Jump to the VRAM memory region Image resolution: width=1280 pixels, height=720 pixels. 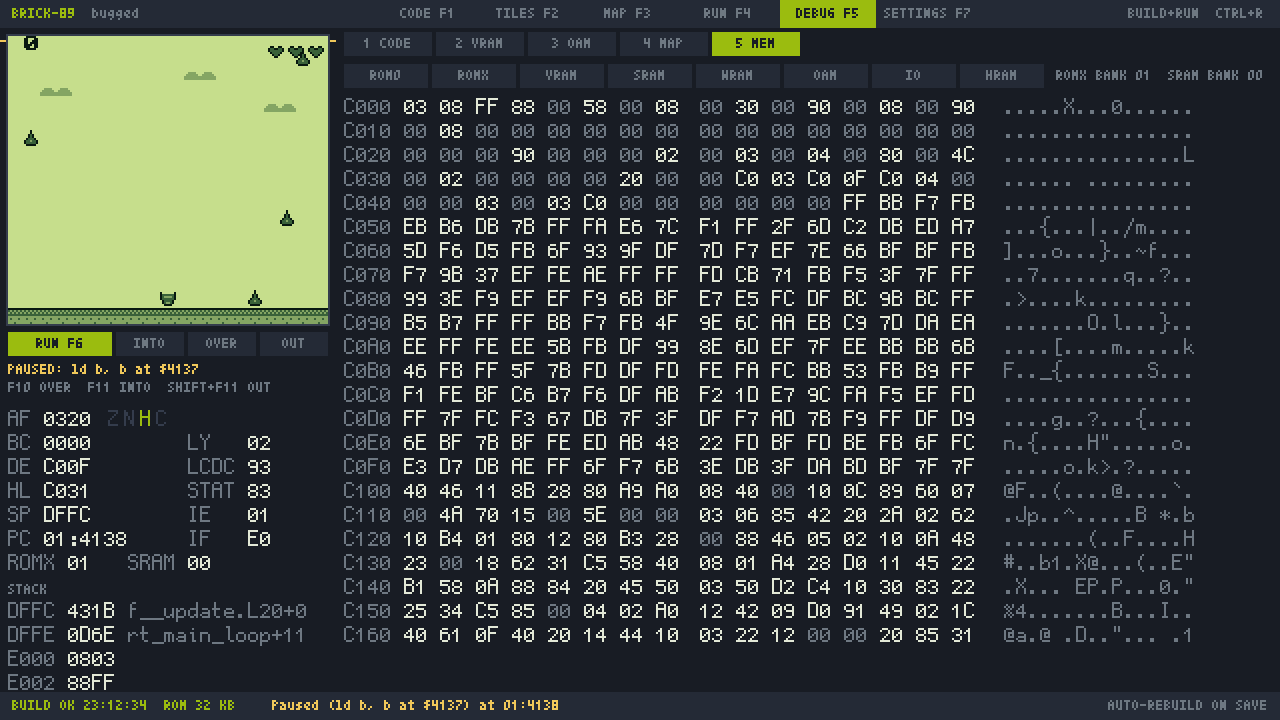[561, 75]
